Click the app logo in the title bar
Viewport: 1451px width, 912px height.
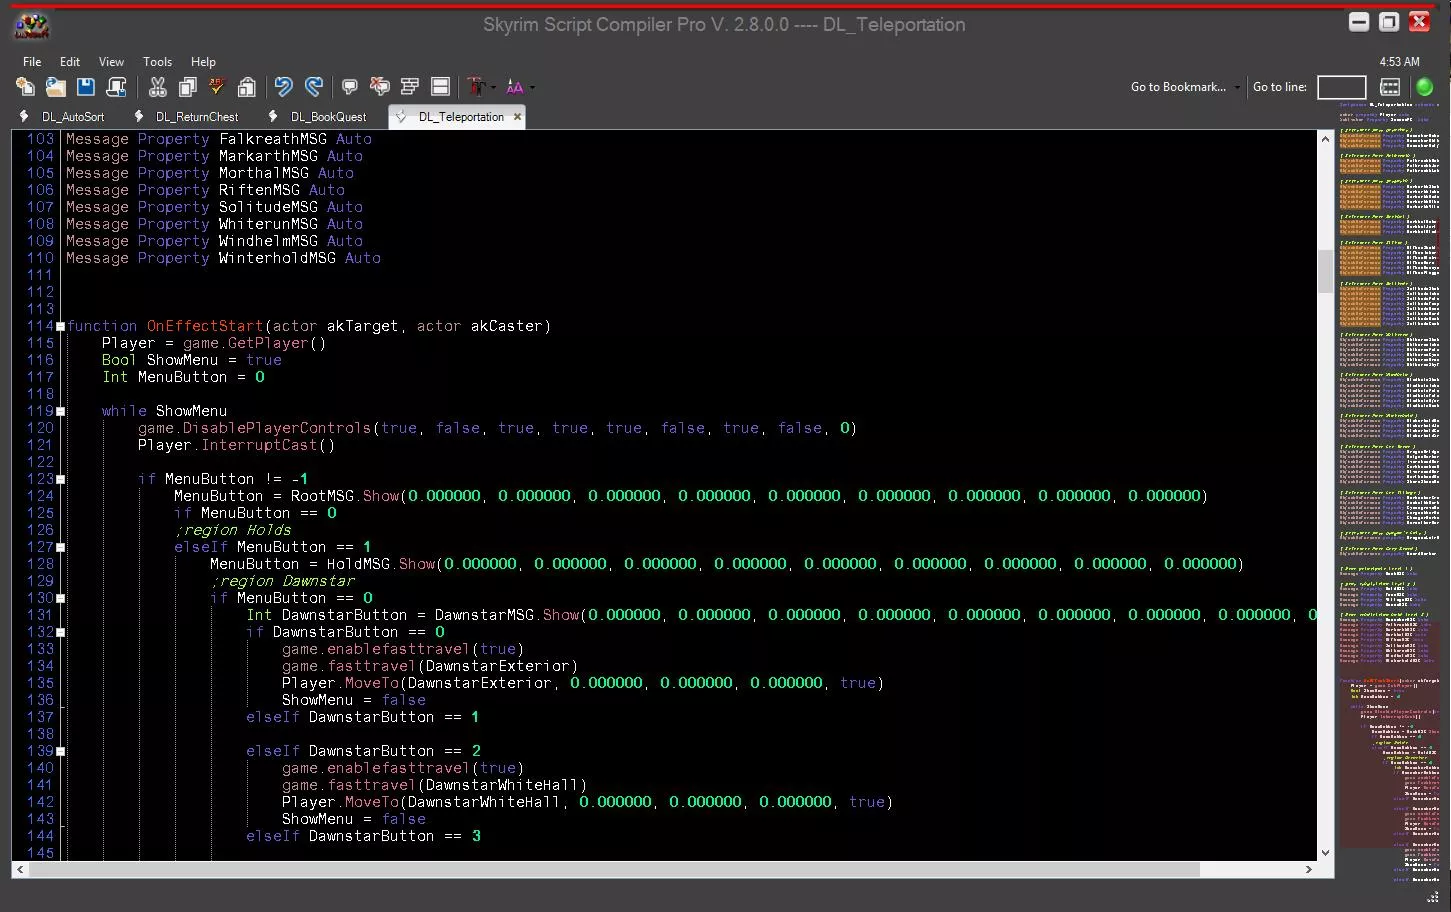click(x=31, y=25)
